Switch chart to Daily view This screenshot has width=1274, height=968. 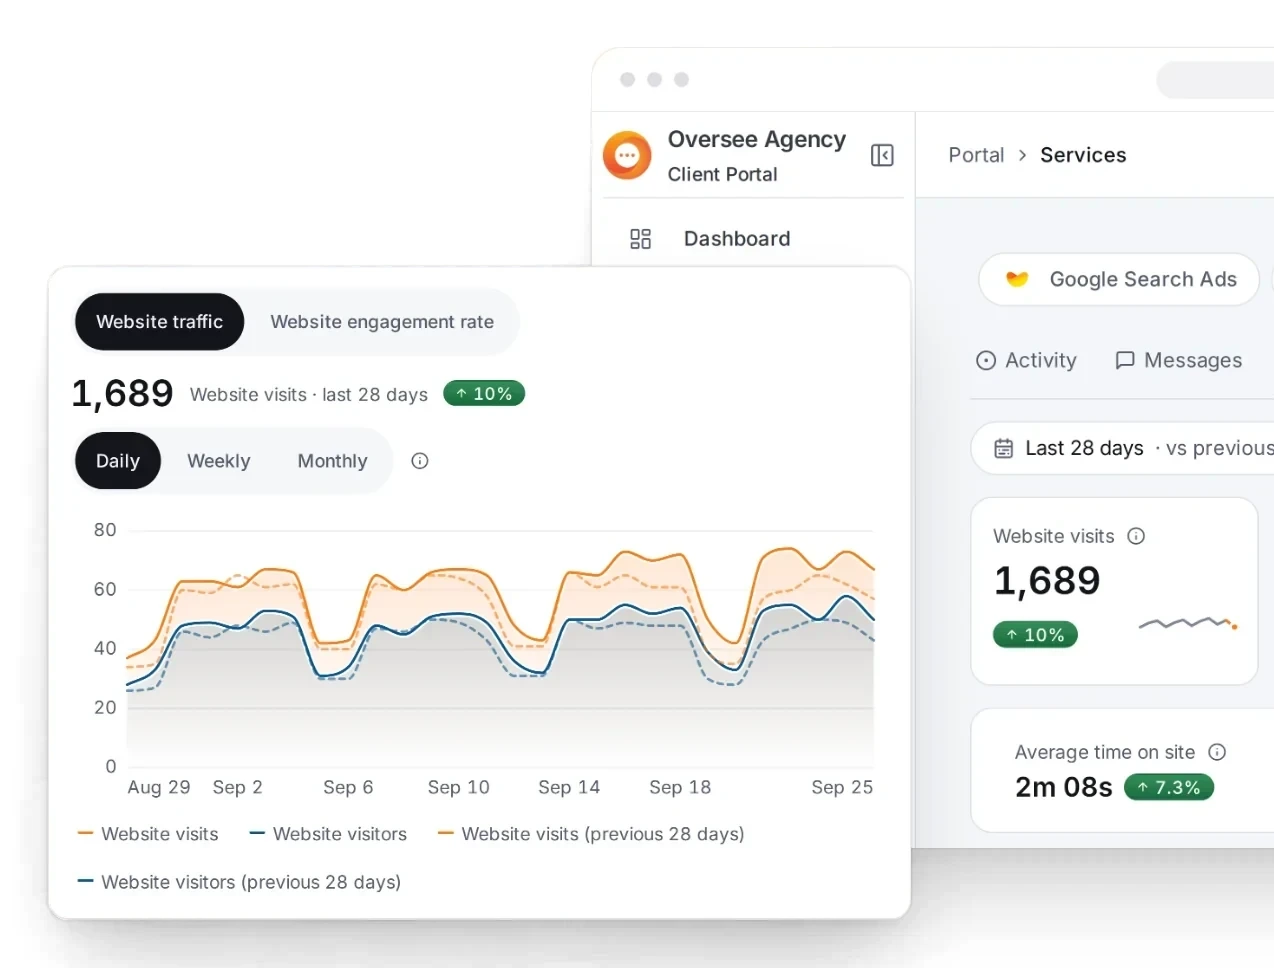coord(118,461)
